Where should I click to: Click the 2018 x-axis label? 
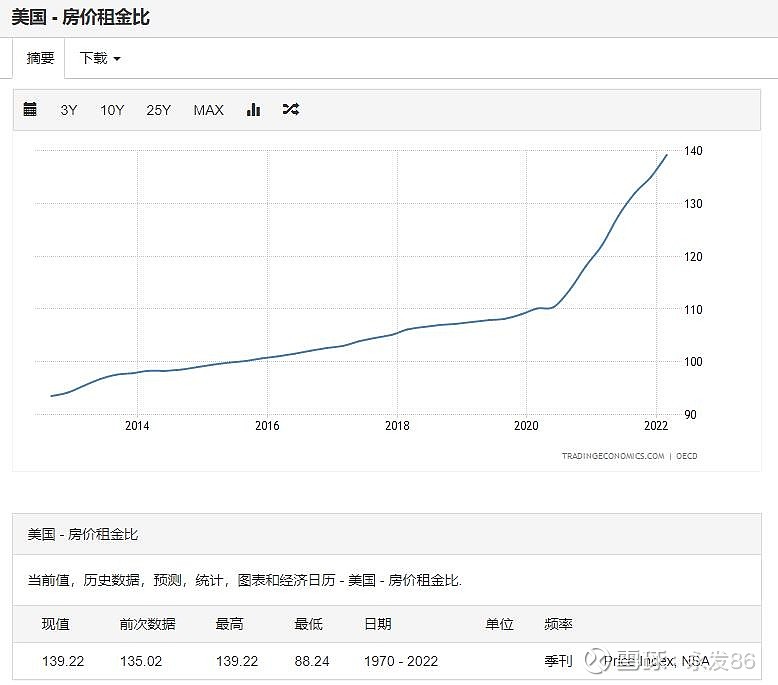pos(397,426)
